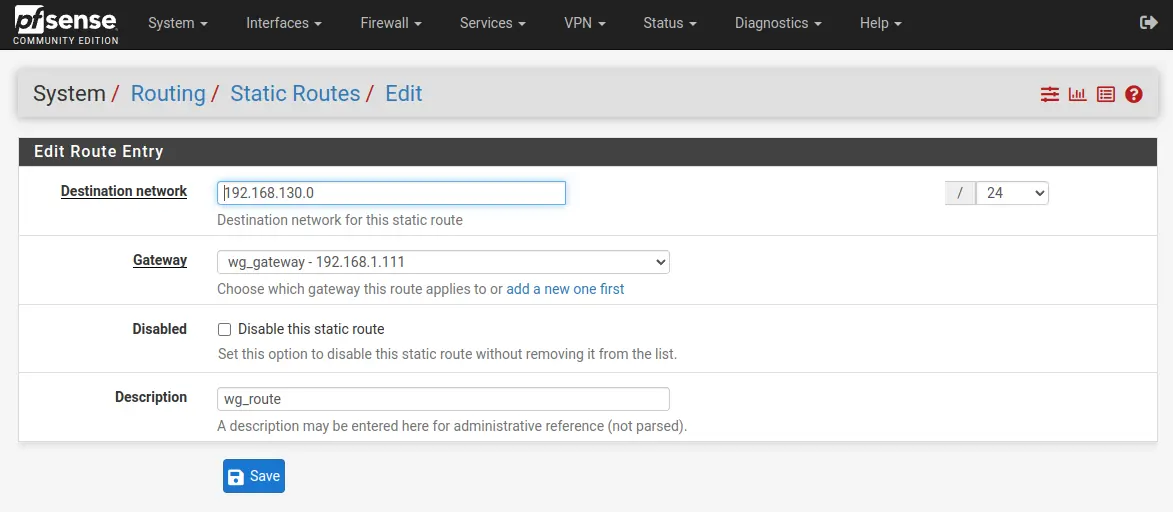
Task: Open the Services menu
Action: tap(492, 23)
